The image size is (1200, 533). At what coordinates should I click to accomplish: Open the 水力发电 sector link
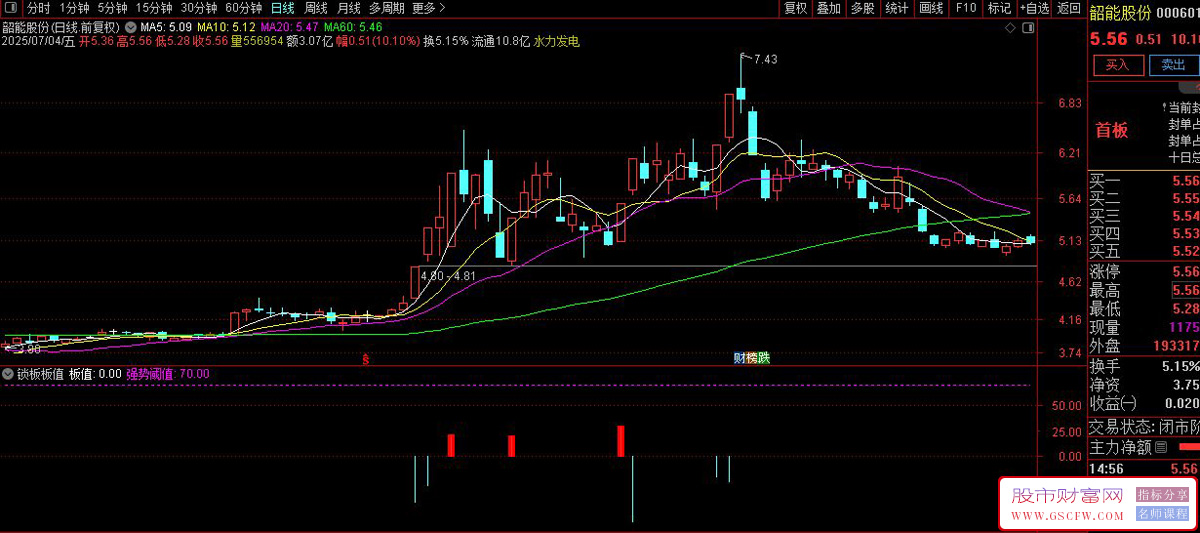[x=557, y=42]
